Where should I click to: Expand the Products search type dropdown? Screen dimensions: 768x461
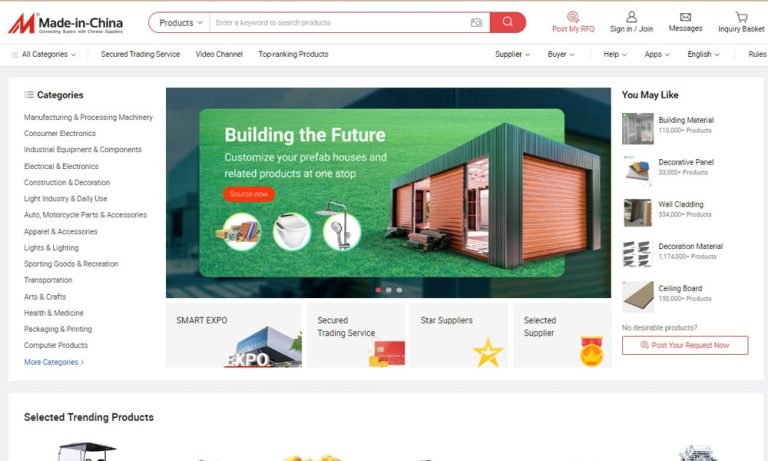tap(180, 23)
